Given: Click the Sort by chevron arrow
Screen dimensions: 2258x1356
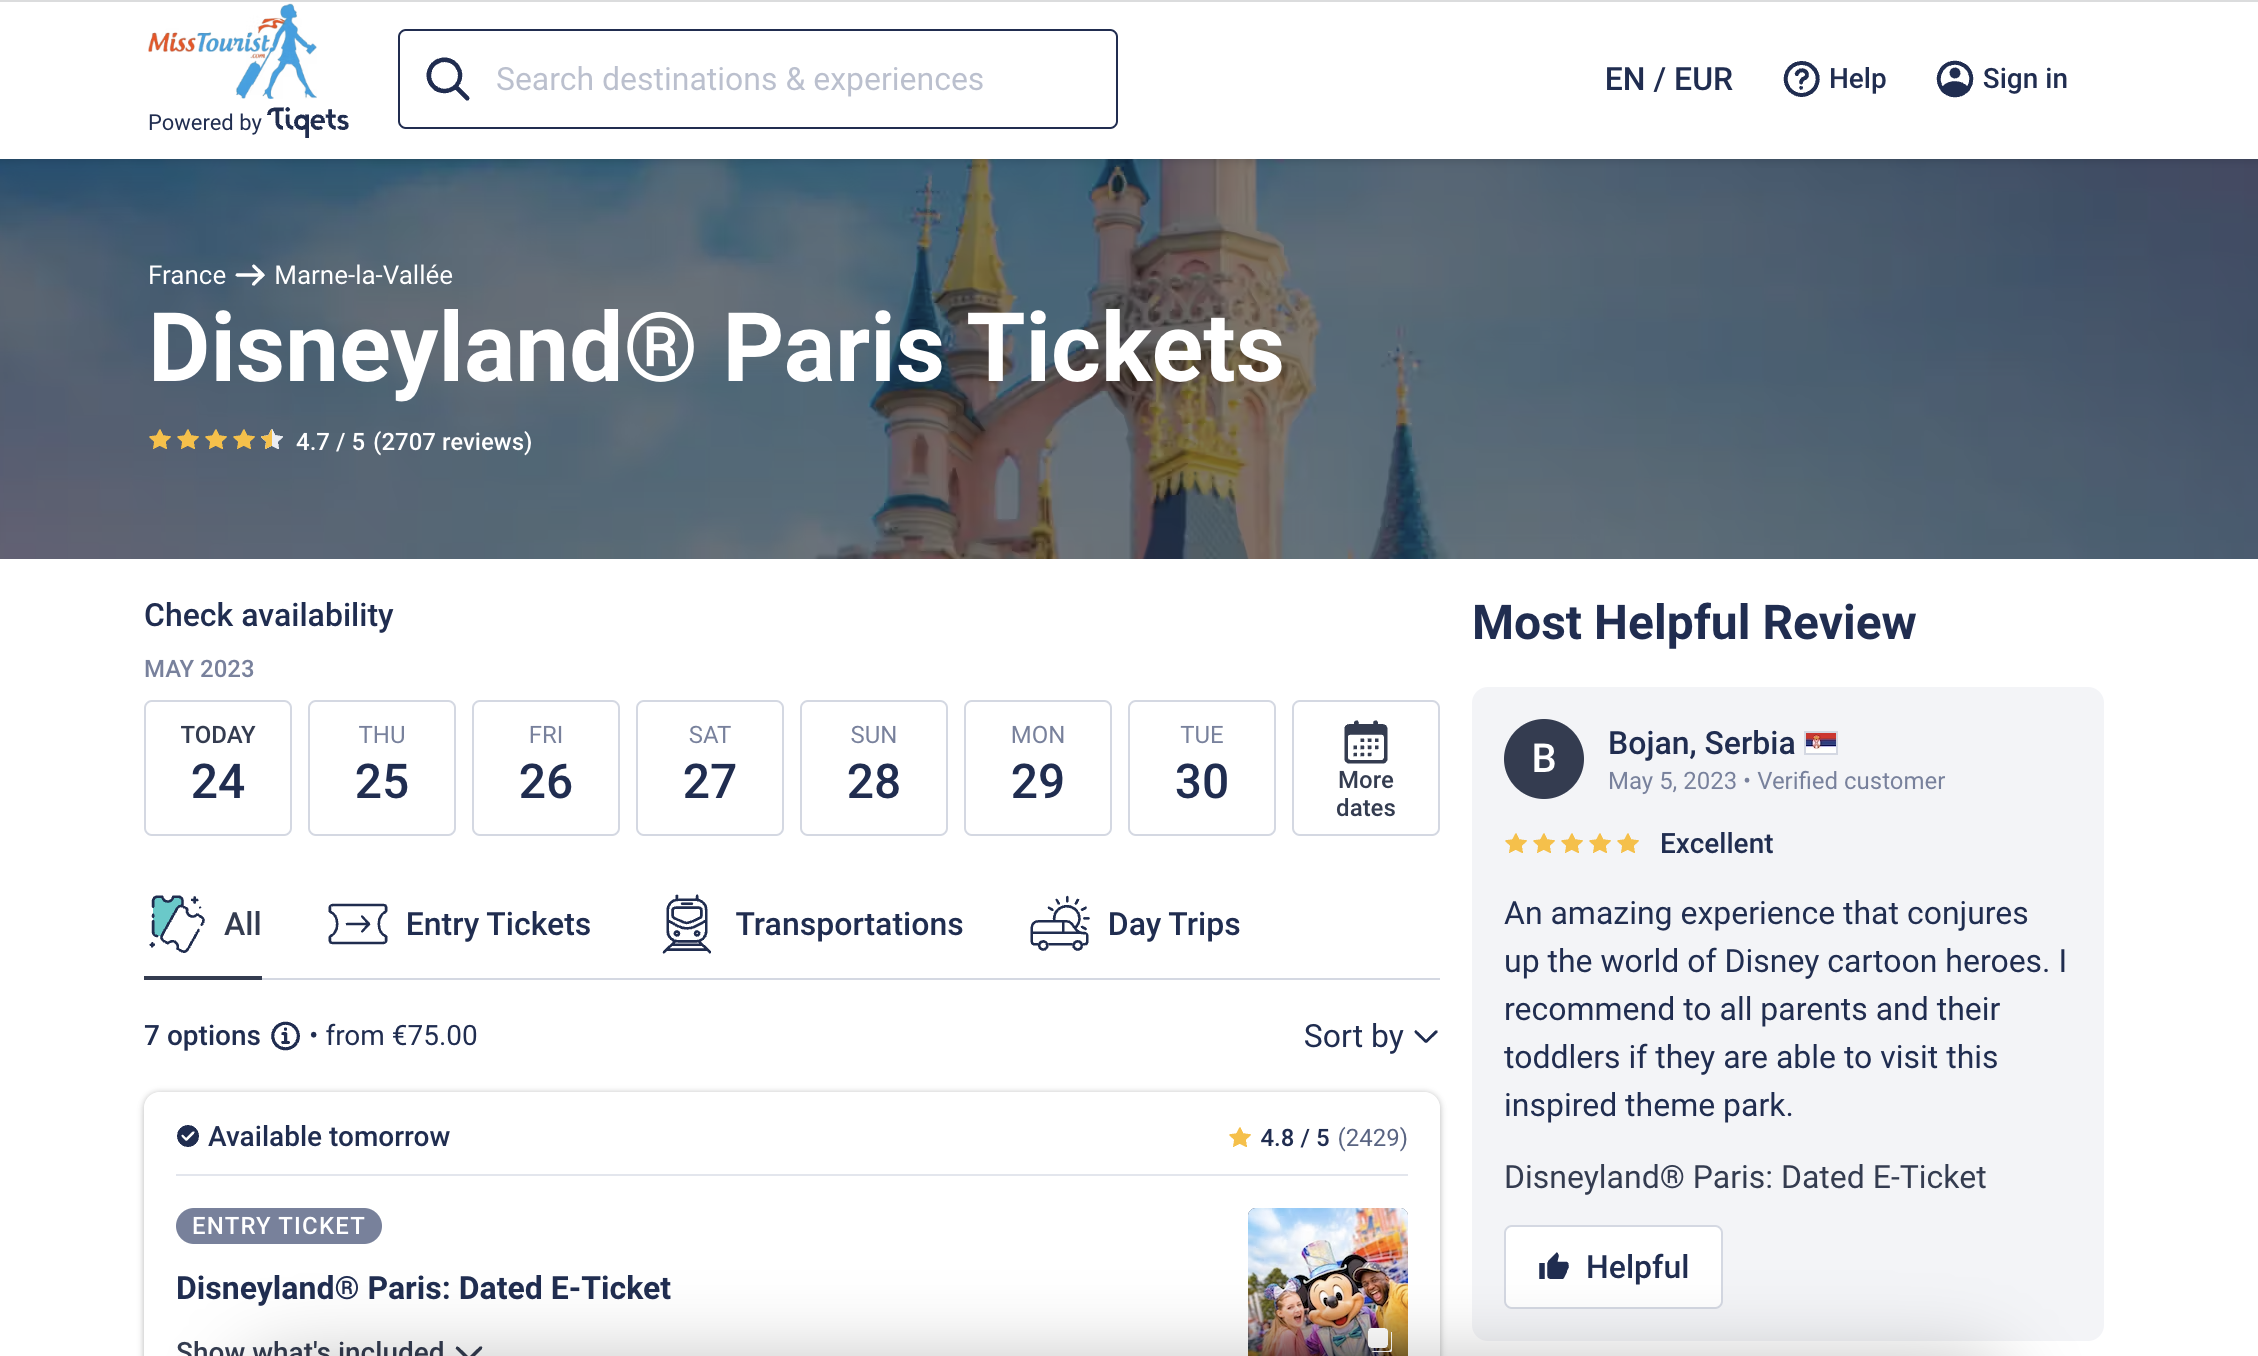Looking at the screenshot, I should [1426, 1037].
